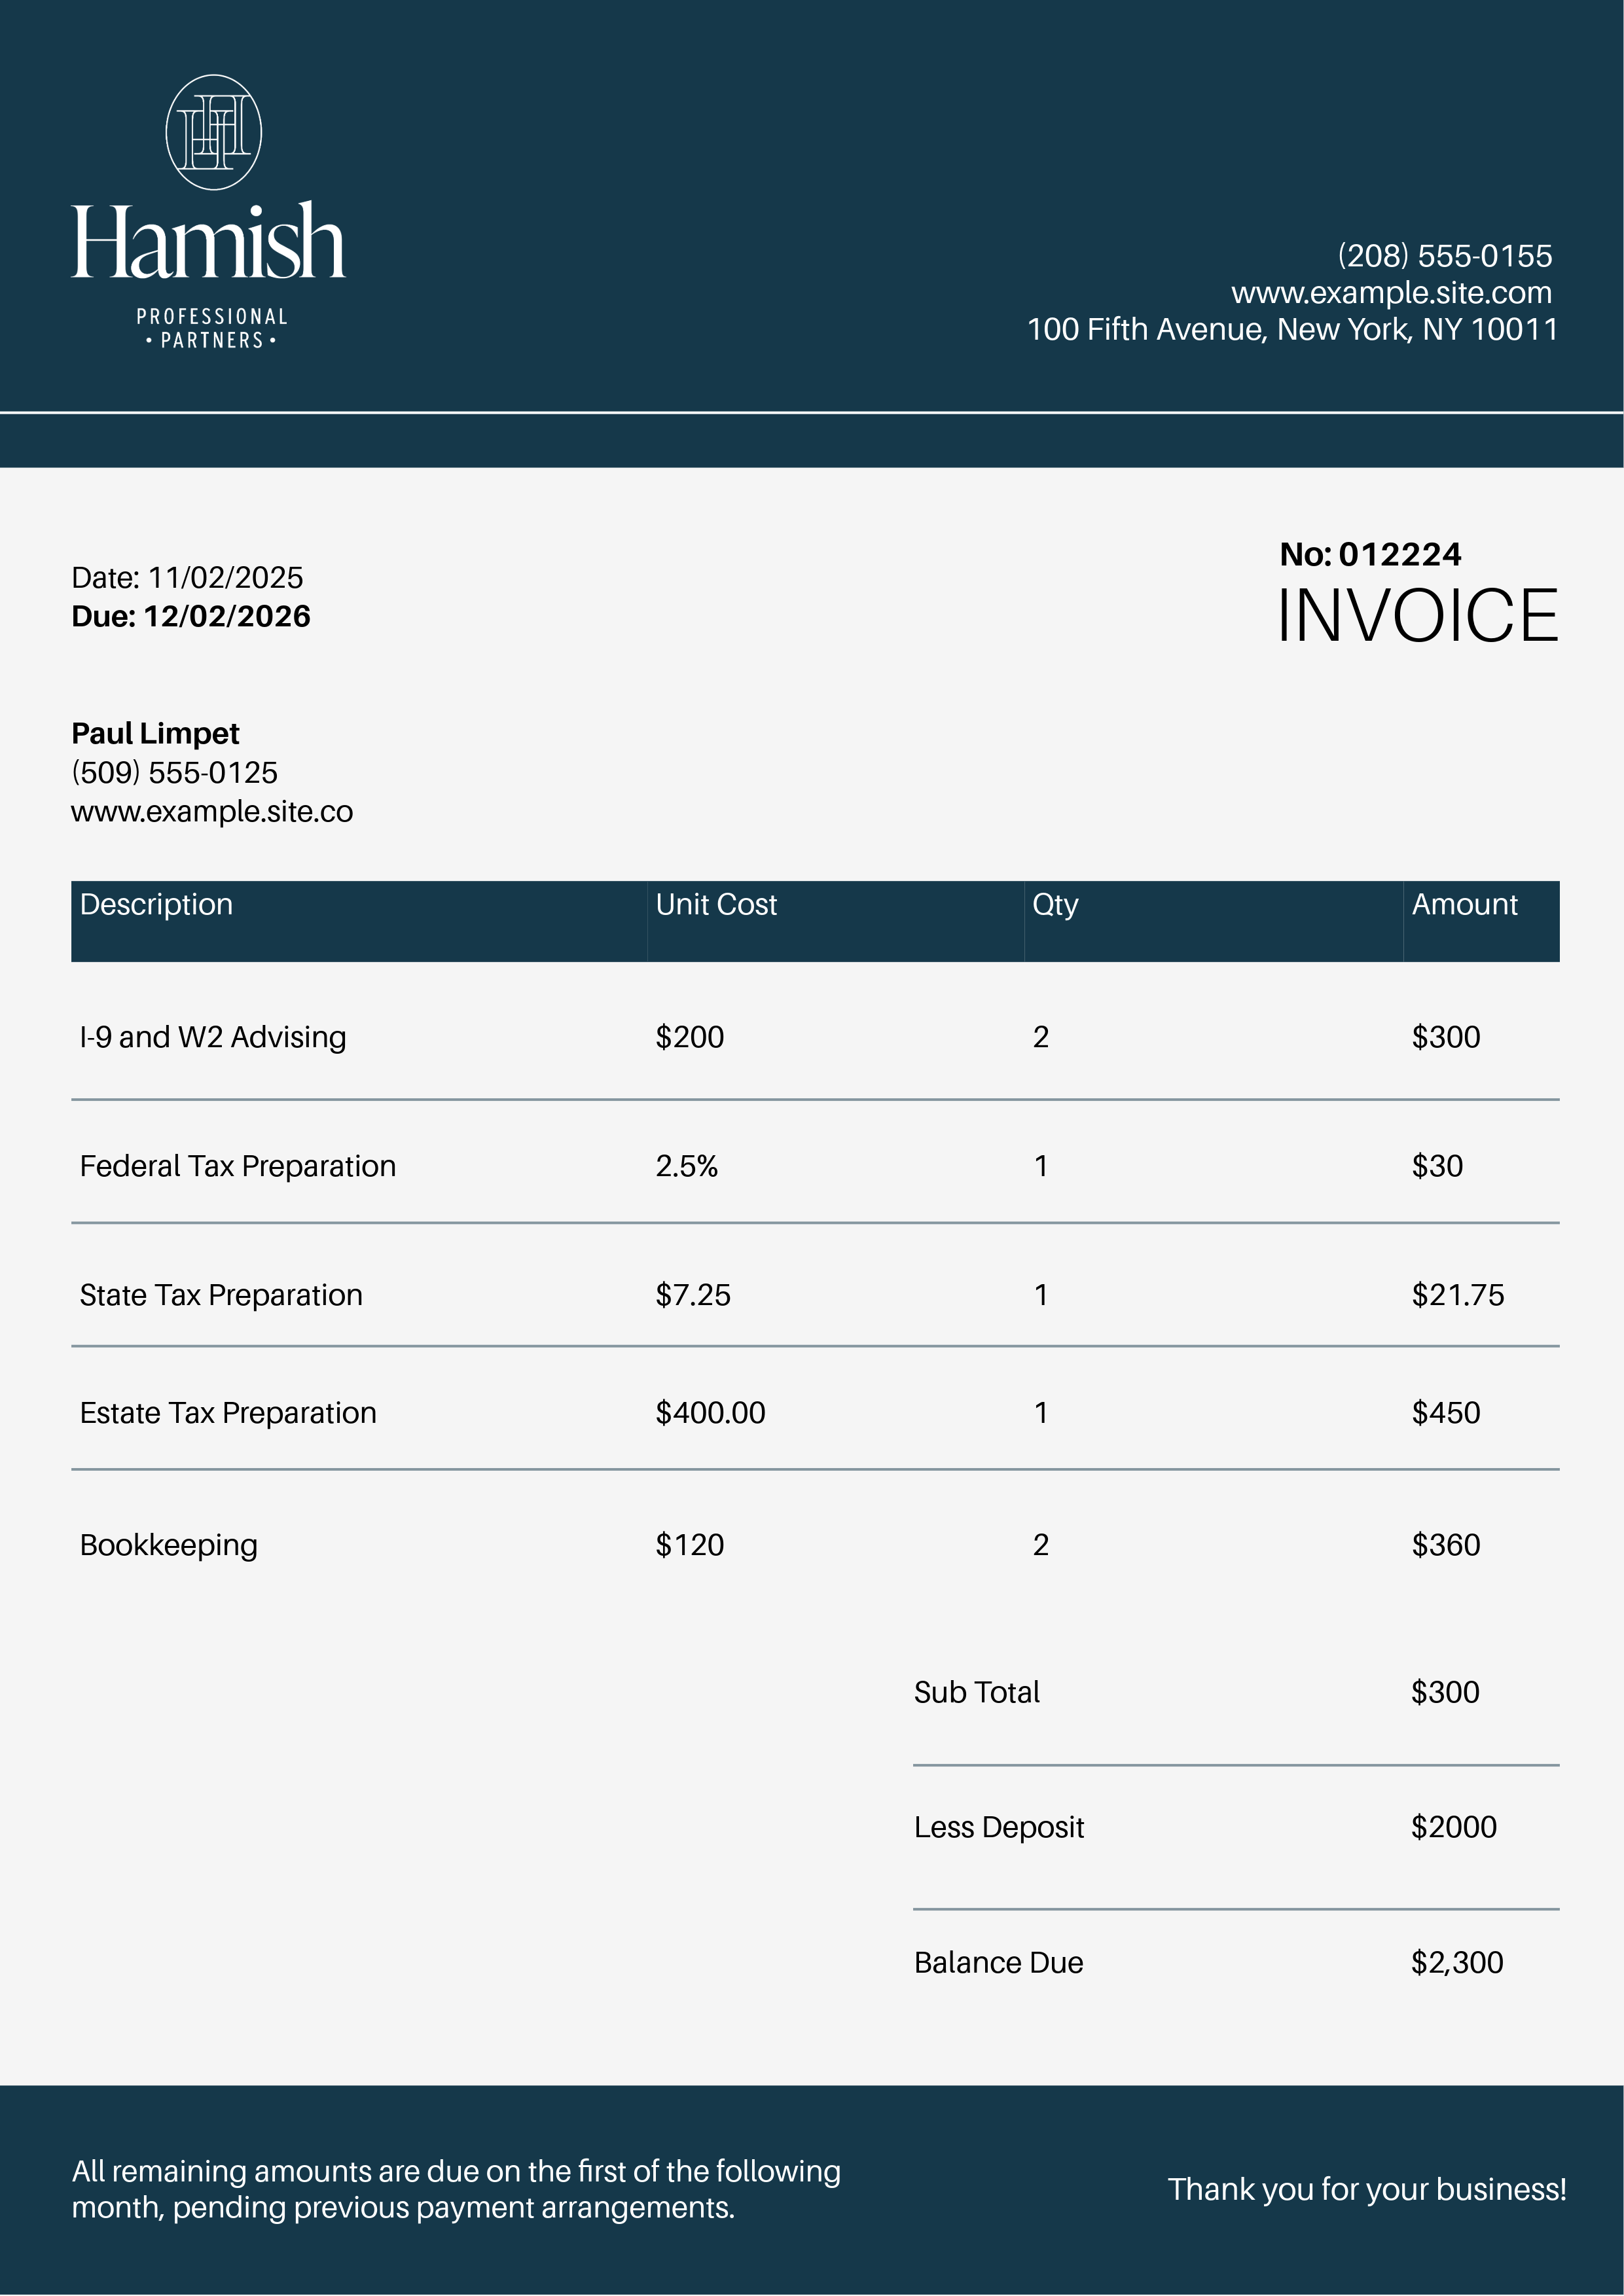Click the Unit Cost column header
This screenshot has height=2296, width=1624.
click(716, 905)
